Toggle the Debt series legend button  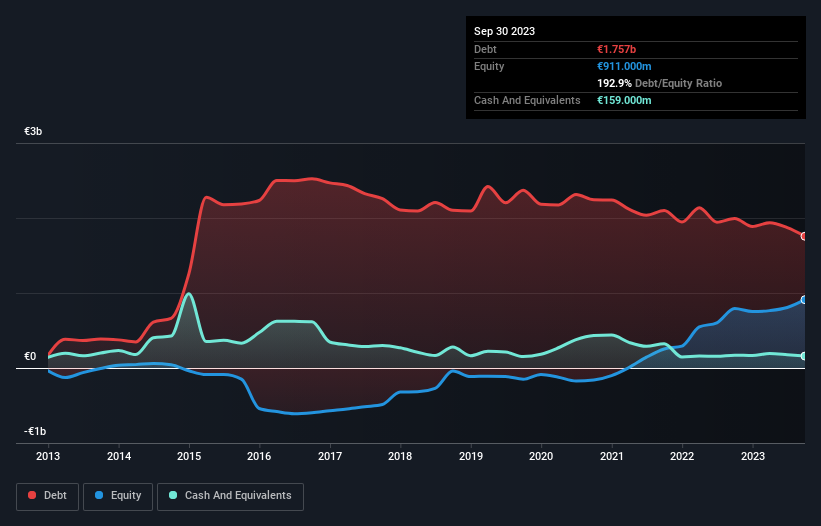click(47, 496)
